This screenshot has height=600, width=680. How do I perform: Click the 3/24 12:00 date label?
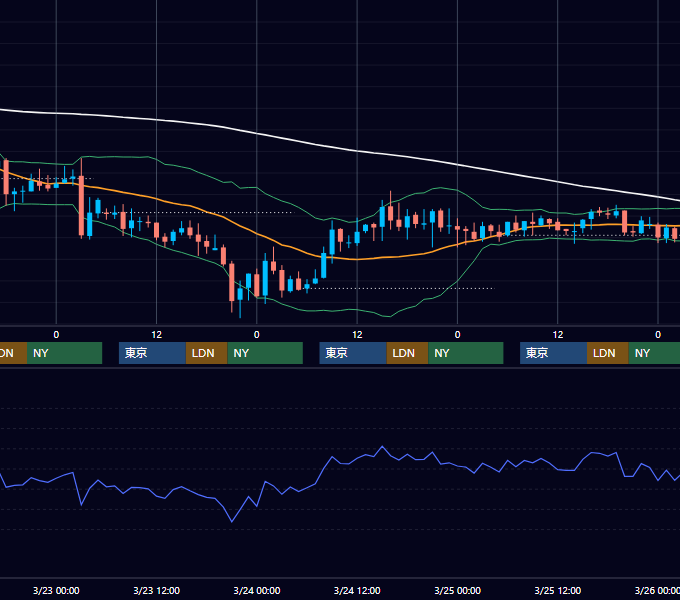pos(357,590)
